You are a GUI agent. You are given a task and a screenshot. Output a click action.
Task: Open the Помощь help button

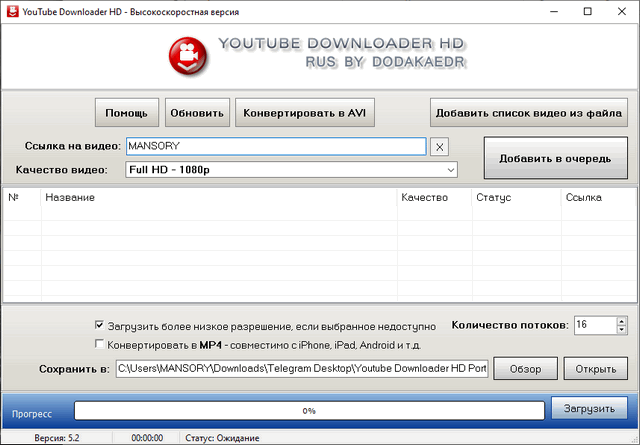click(x=127, y=113)
